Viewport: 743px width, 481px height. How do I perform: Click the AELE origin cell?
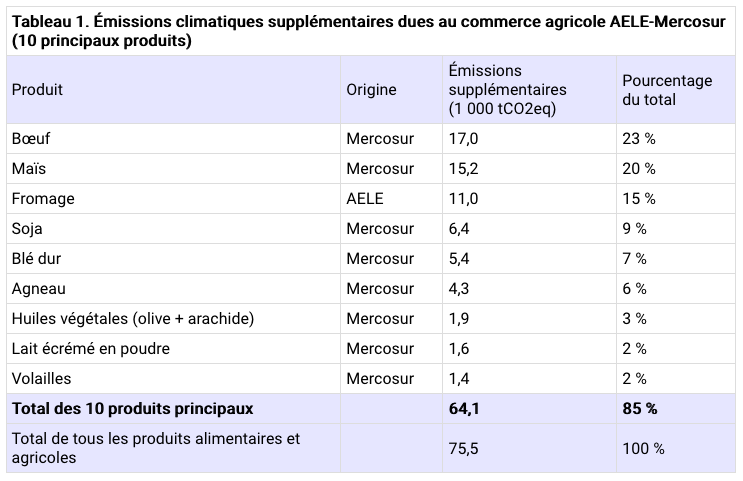pos(365,198)
